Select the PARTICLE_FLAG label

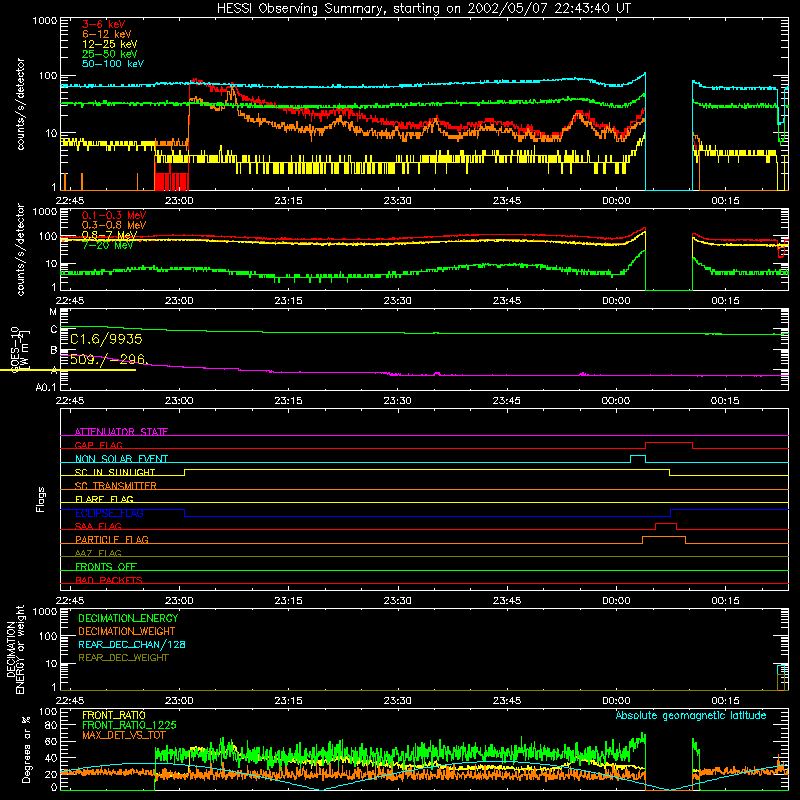(x=112, y=539)
